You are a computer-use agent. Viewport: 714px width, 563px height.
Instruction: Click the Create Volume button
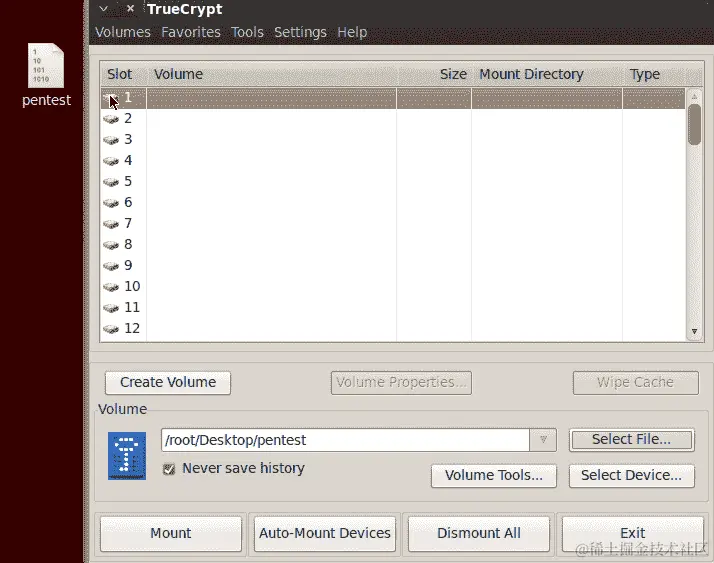[x=168, y=383]
